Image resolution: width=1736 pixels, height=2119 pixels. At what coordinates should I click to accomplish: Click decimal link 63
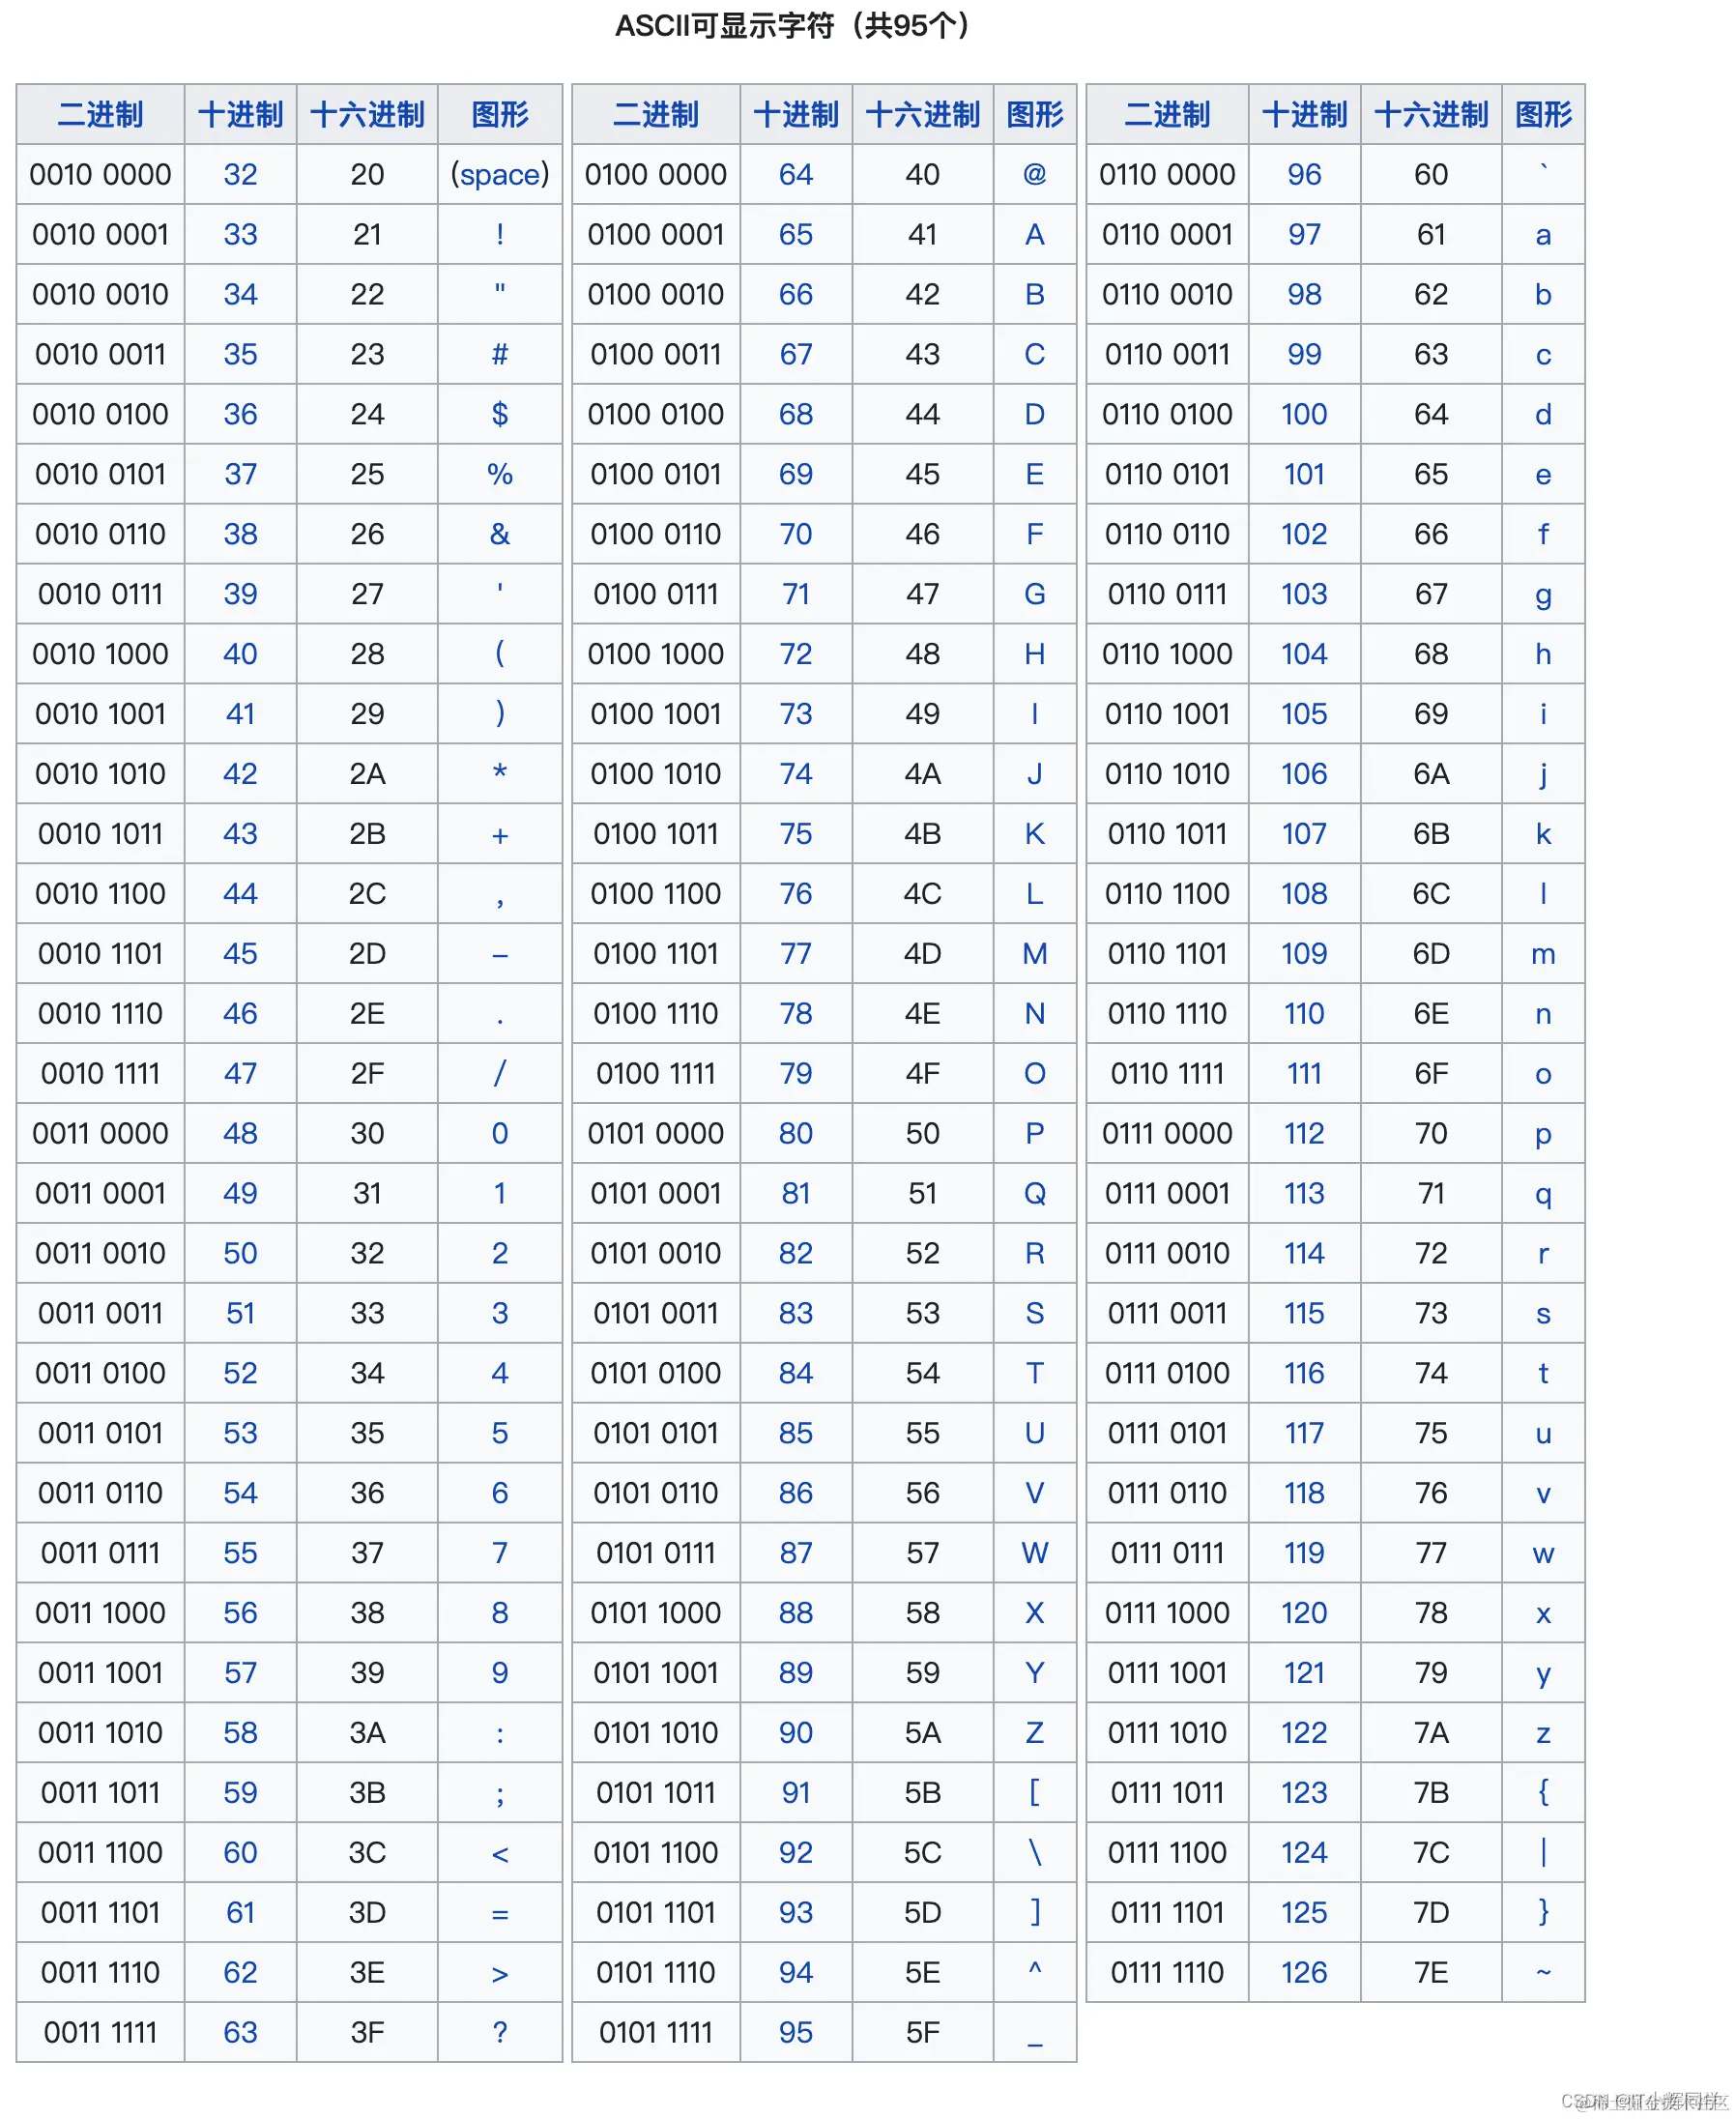click(240, 2033)
